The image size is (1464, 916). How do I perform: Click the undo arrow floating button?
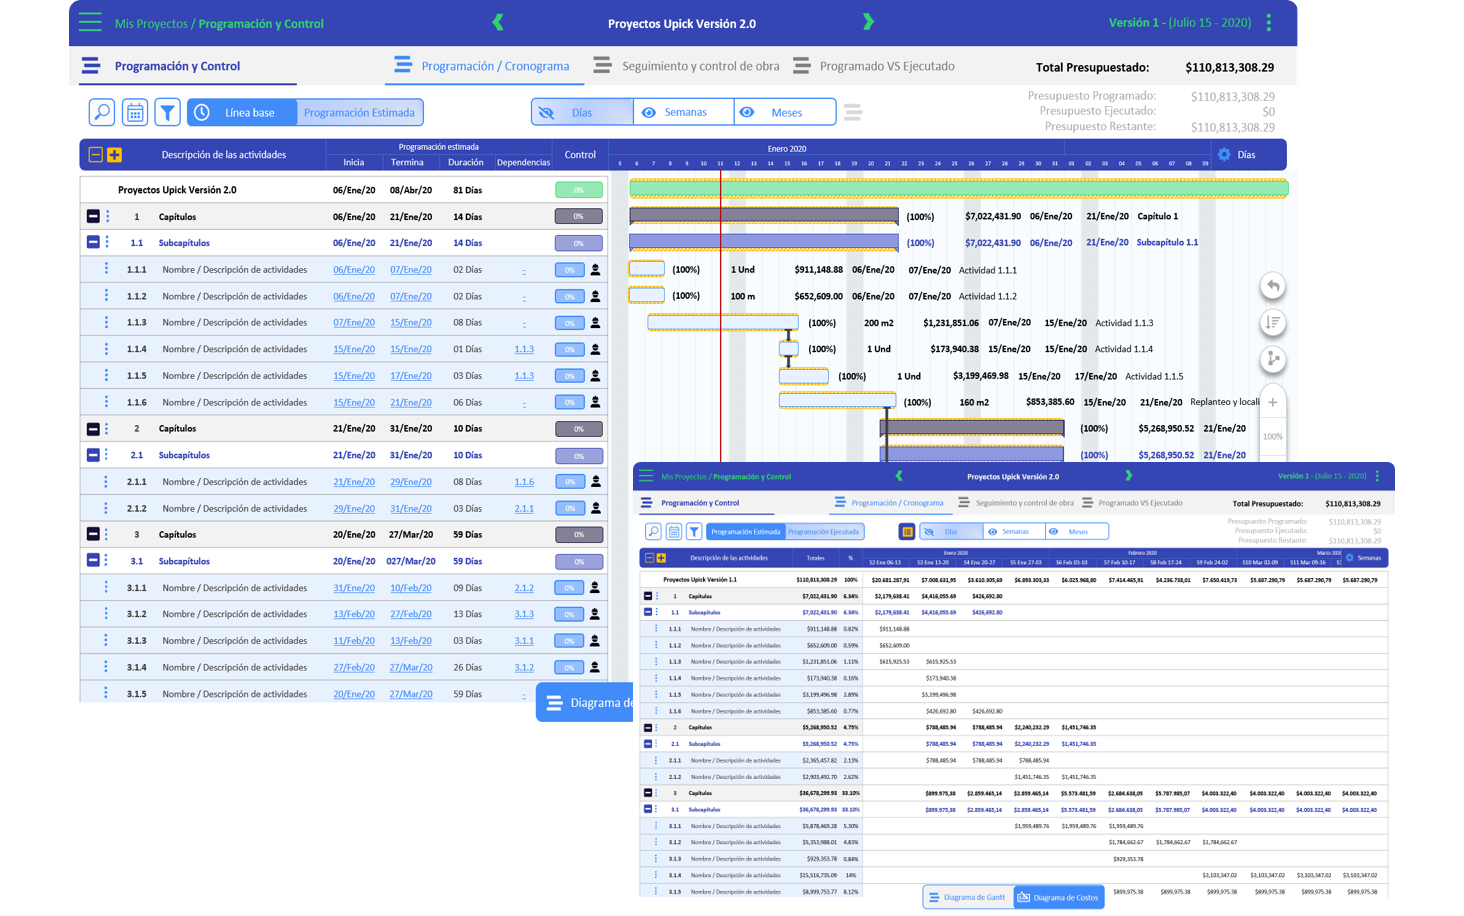pyautogui.click(x=1273, y=287)
